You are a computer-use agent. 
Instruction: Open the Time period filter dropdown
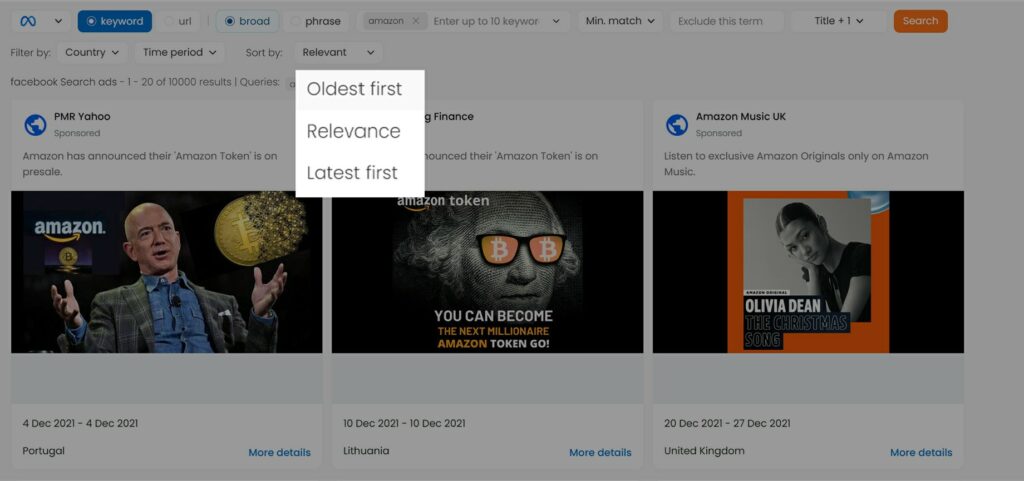(x=180, y=52)
